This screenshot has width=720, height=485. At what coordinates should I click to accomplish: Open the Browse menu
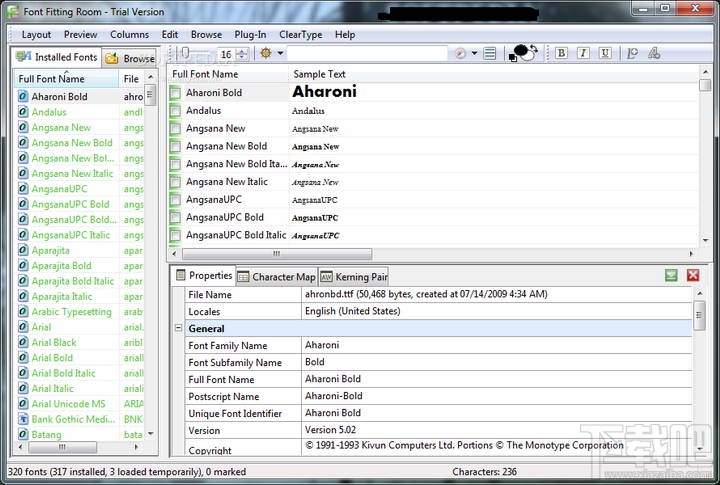tap(206, 34)
